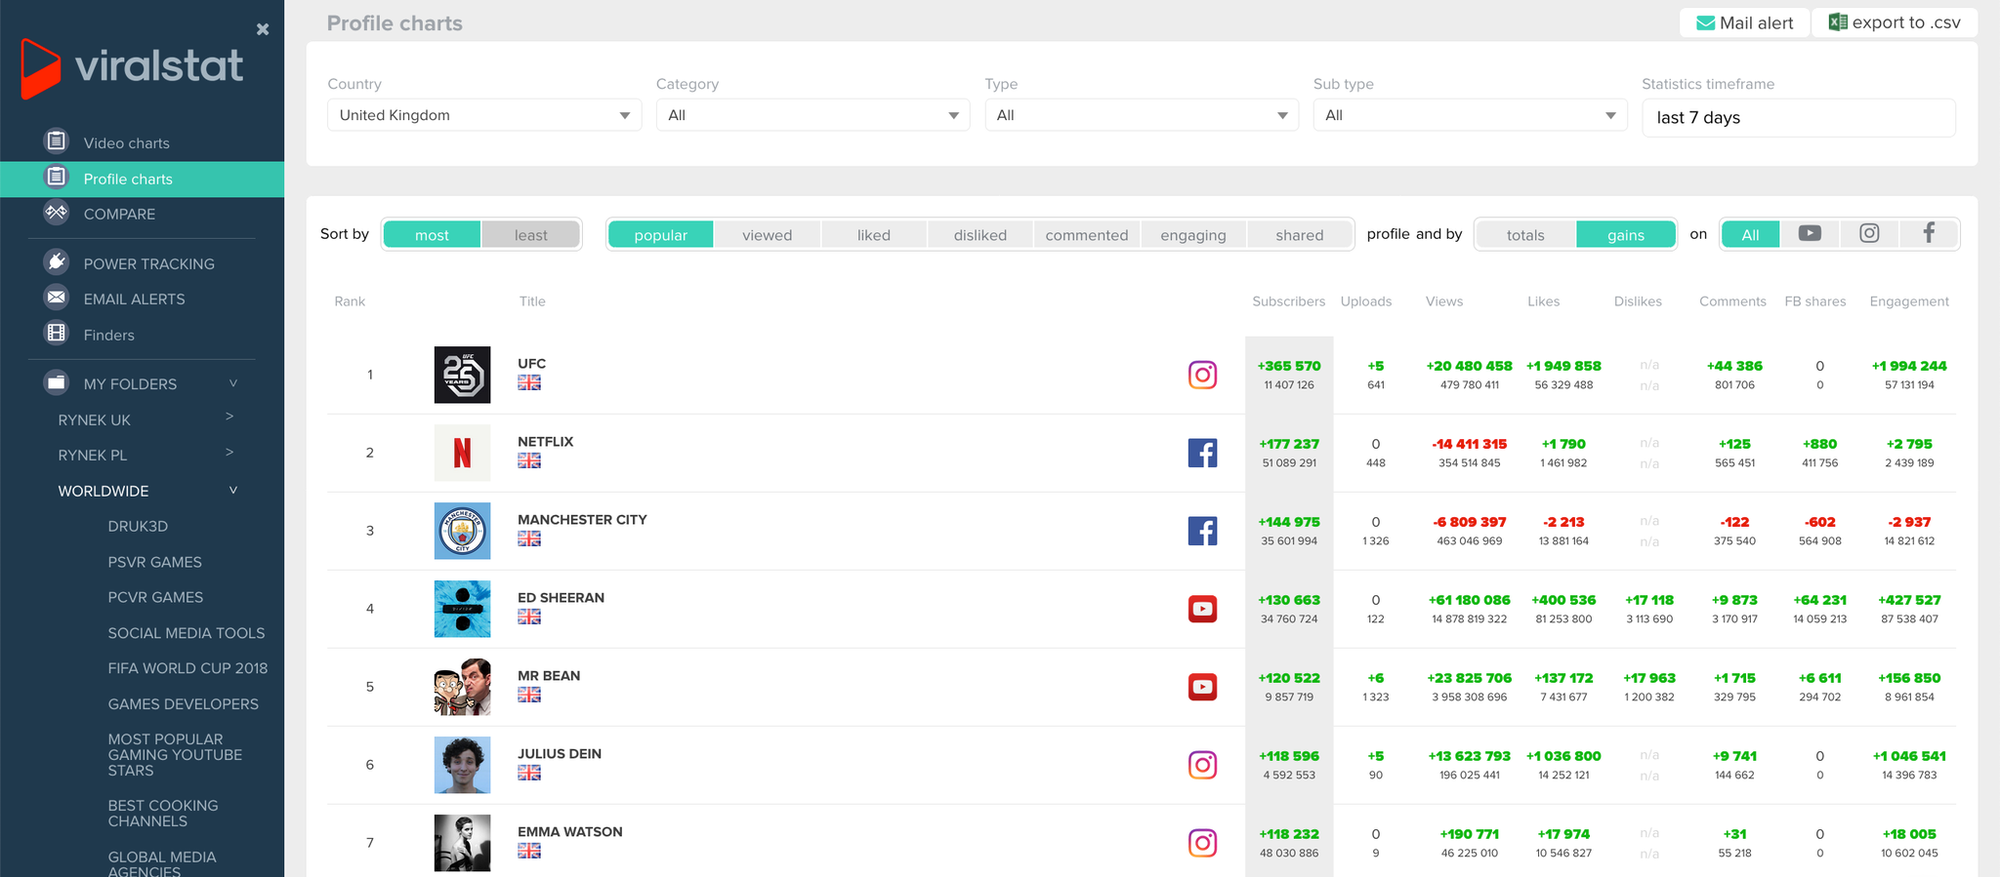Open the Type dropdown

[x=1142, y=115]
